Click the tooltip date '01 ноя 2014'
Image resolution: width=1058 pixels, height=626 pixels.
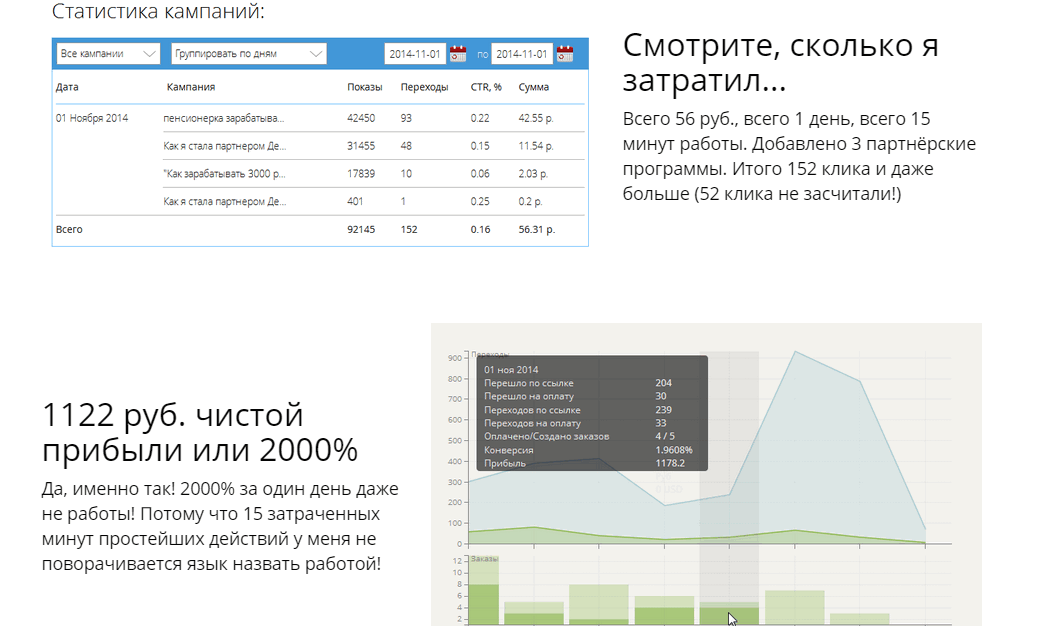511,370
